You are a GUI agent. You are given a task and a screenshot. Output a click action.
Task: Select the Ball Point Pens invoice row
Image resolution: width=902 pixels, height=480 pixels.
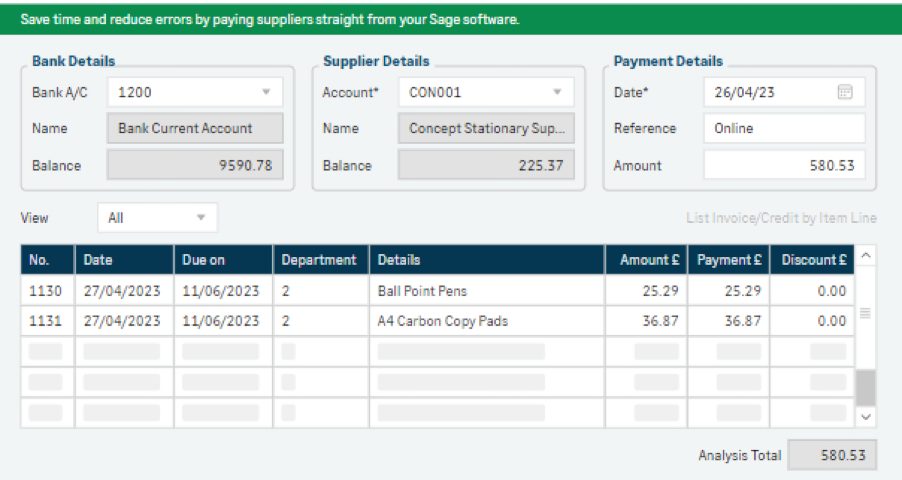point(438,291)
